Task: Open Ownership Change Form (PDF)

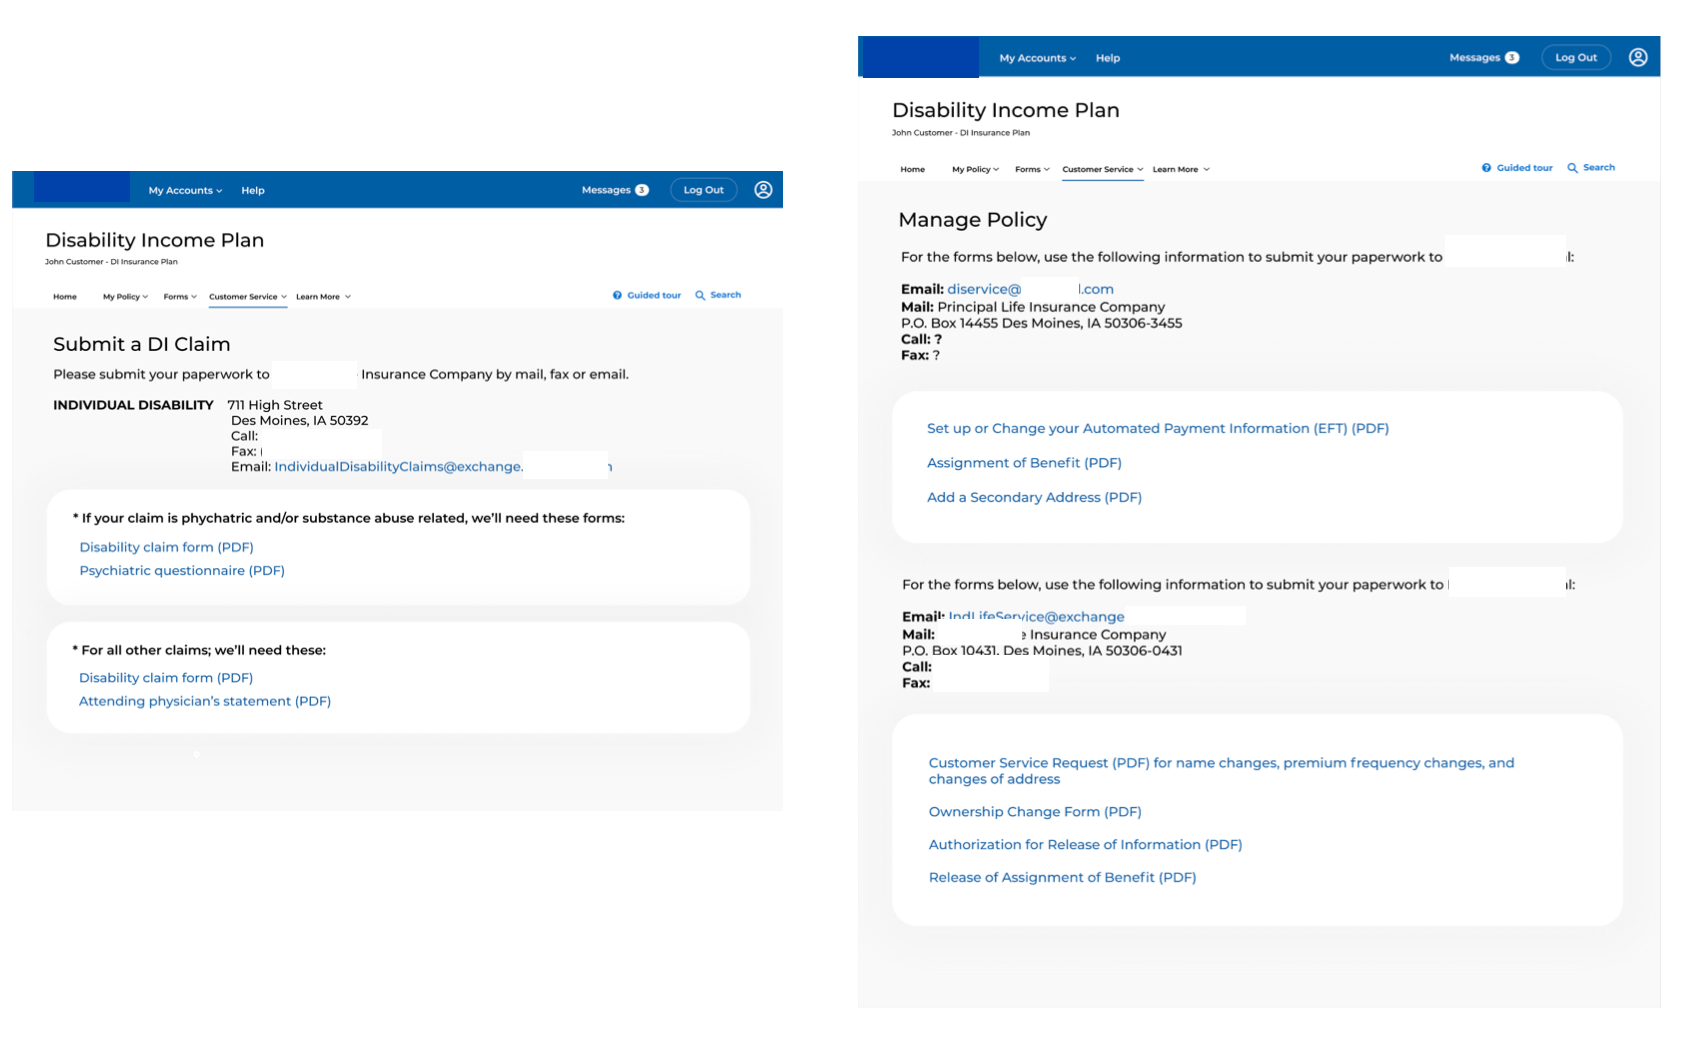Action: (1035, 812)
